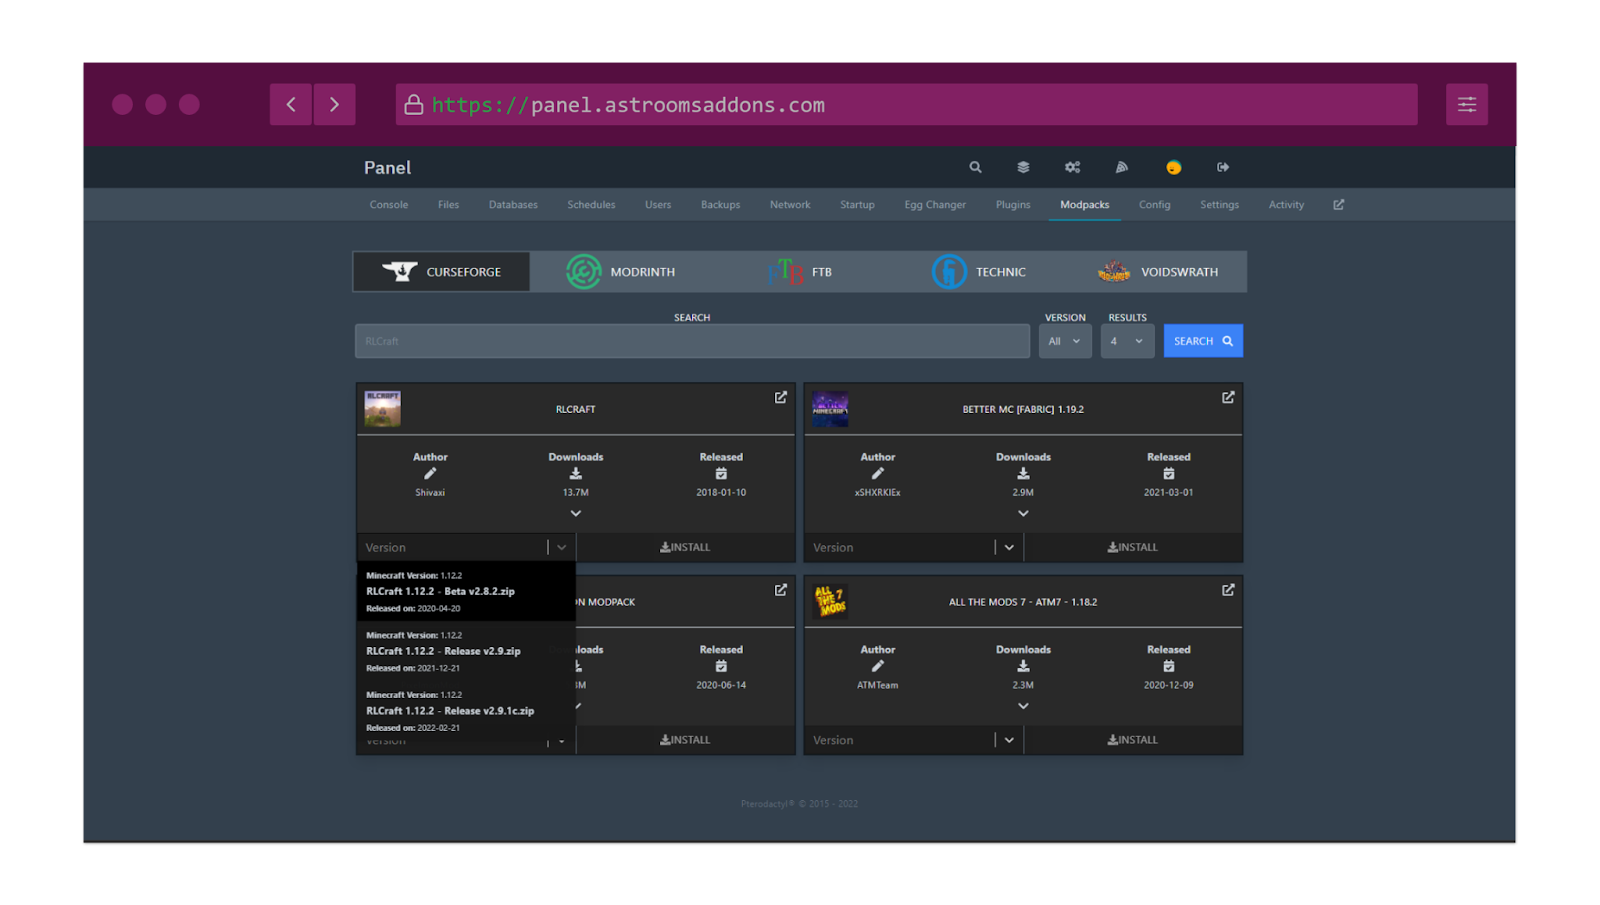Open the Console tab
This screenshot has height=905, width=1600.
389,204
